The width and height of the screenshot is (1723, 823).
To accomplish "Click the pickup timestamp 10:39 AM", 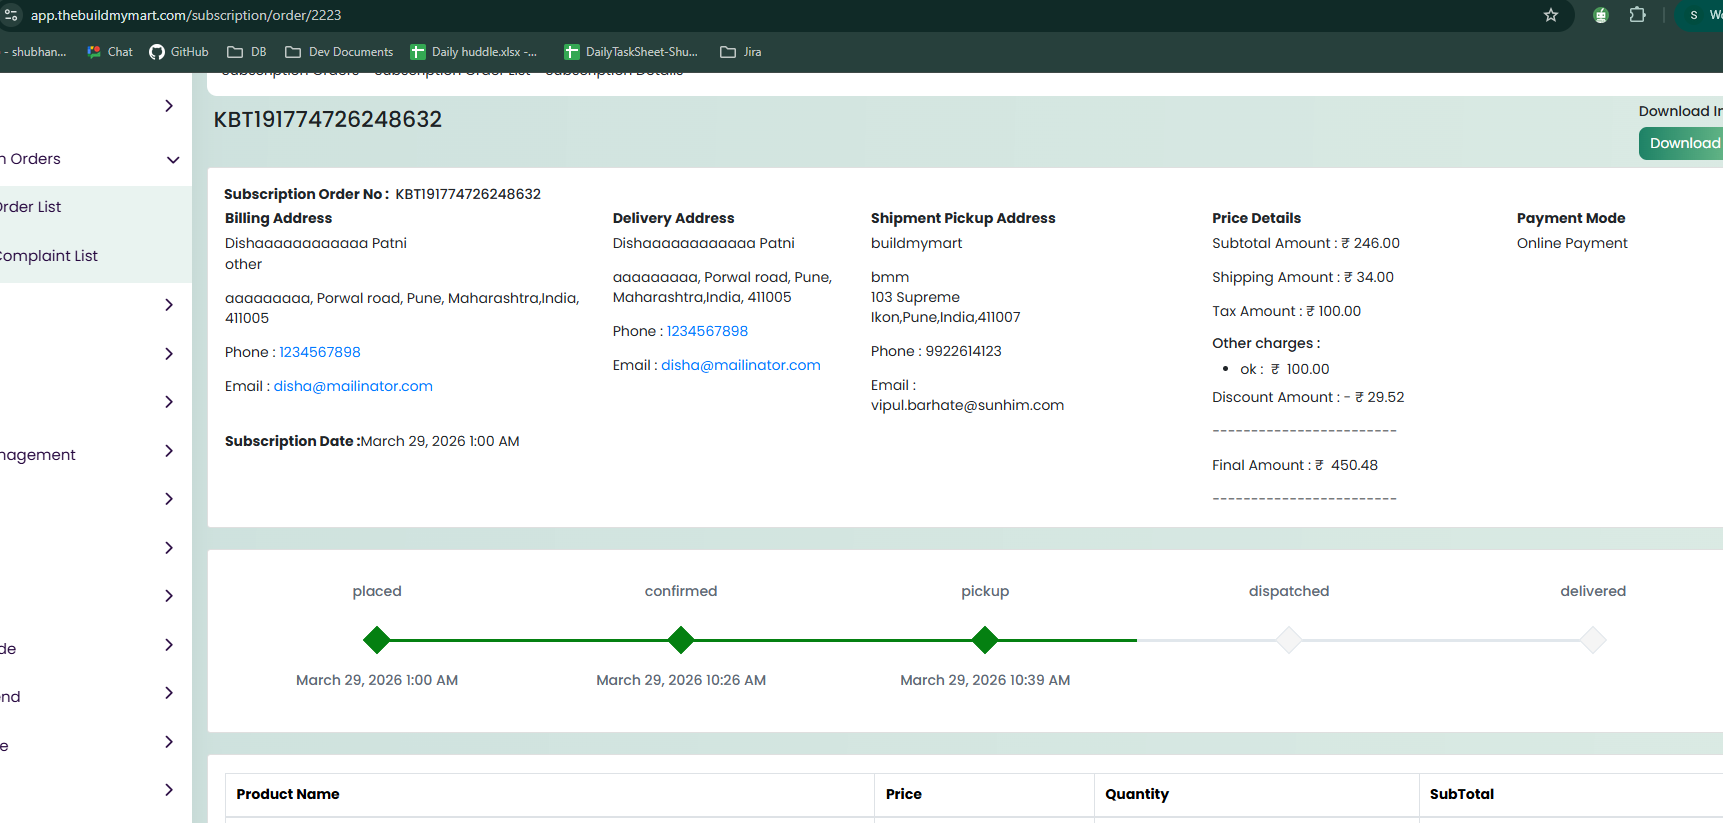I will 985,680.
